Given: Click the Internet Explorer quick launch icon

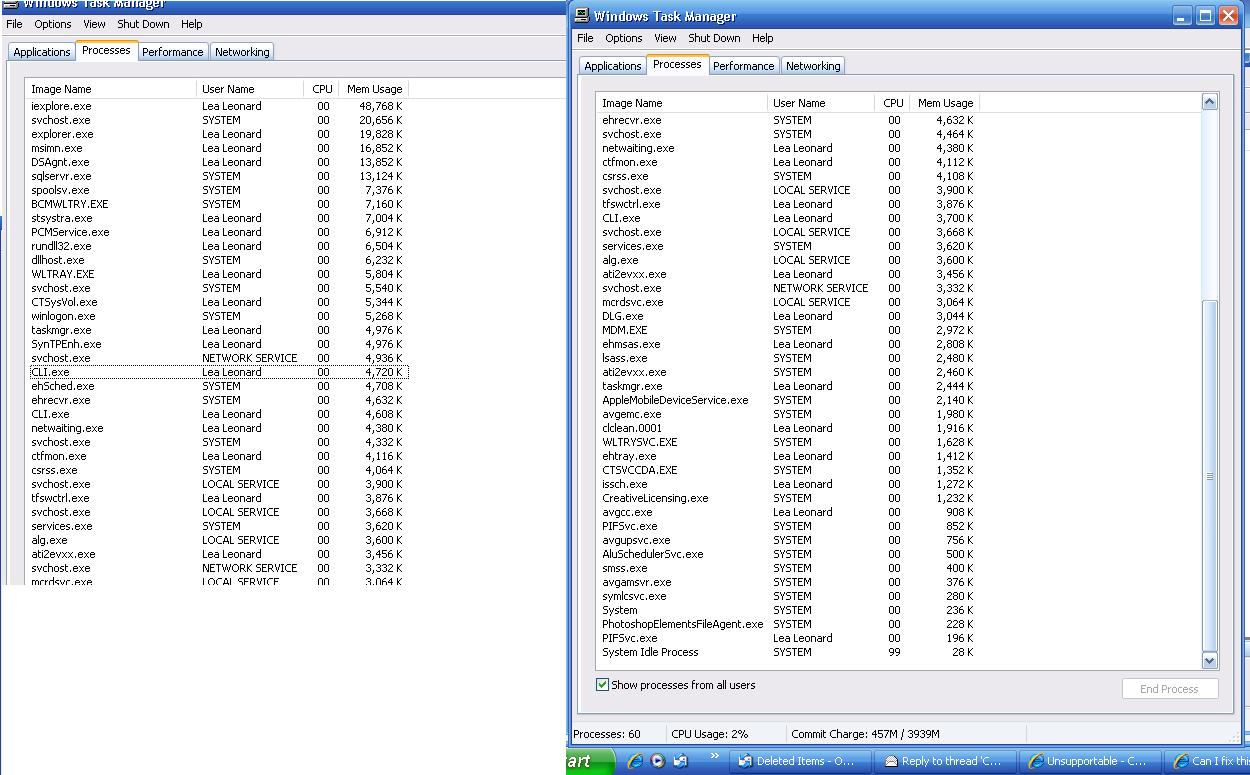Looking at the screenshot, I should pyautogui.click(x=635, y=761).
